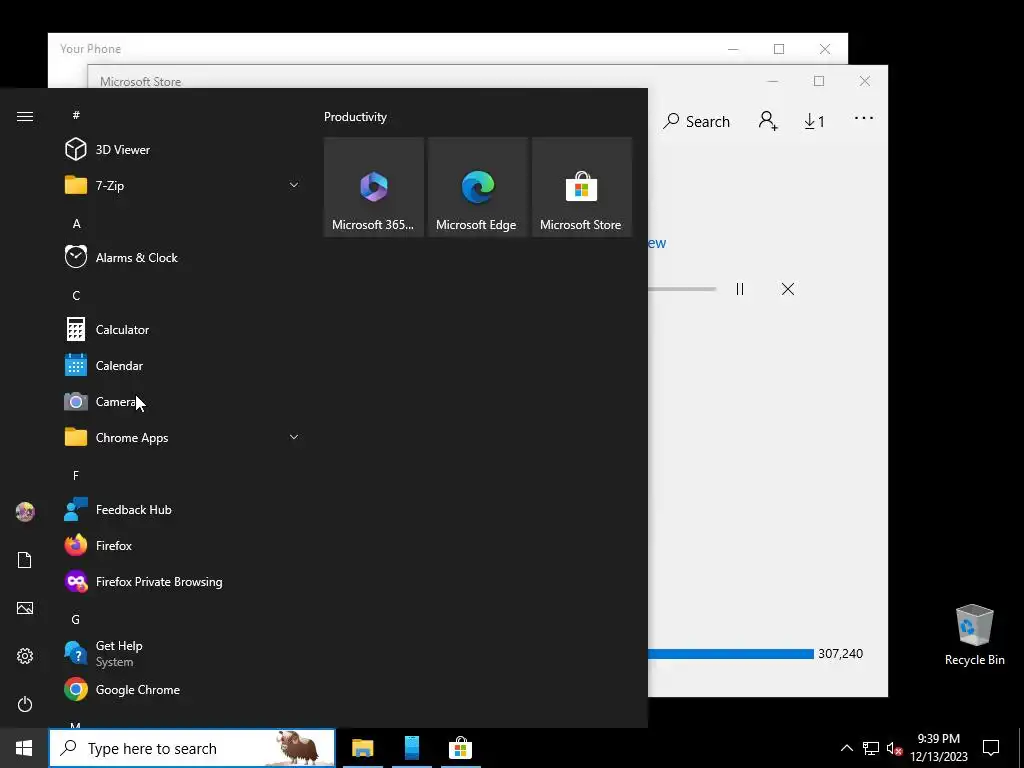Screen dimensions: 1024x768
Task: Click the Microsoft Edge tile
Action: [x=477, y=187]
